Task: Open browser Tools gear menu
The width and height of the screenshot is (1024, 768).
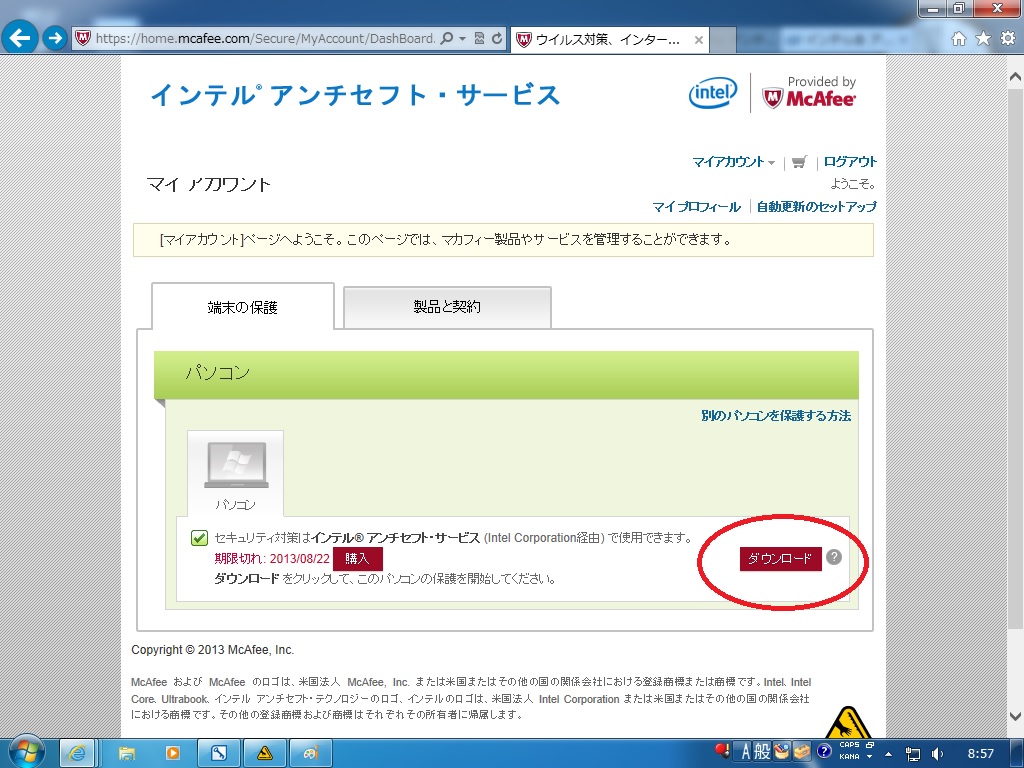Action: point(1008,39)
